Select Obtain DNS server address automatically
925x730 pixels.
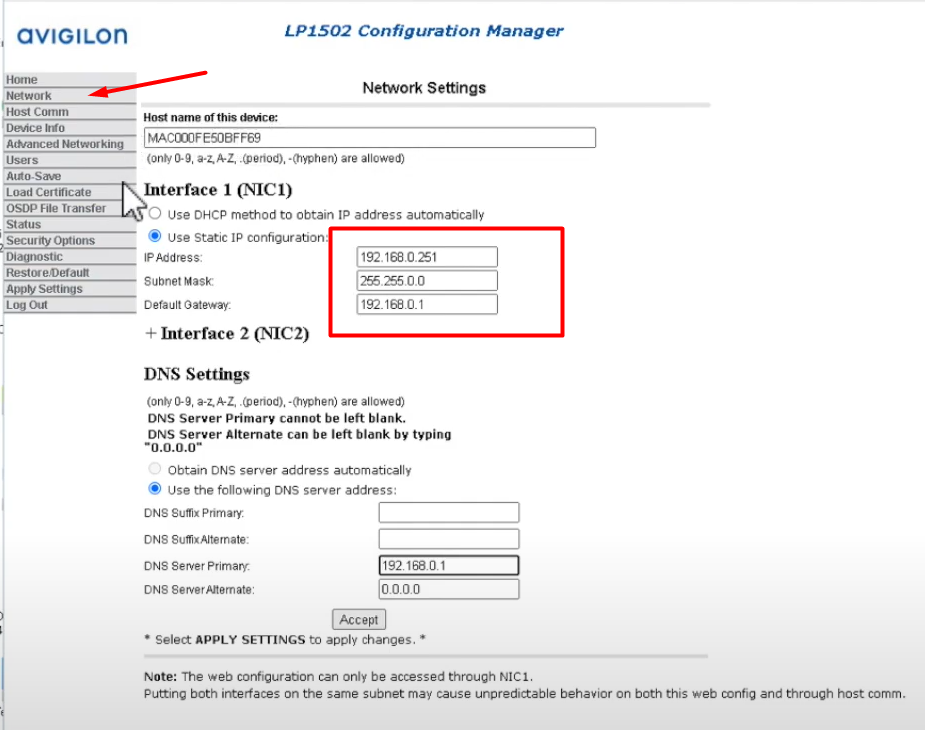point(154,468)
